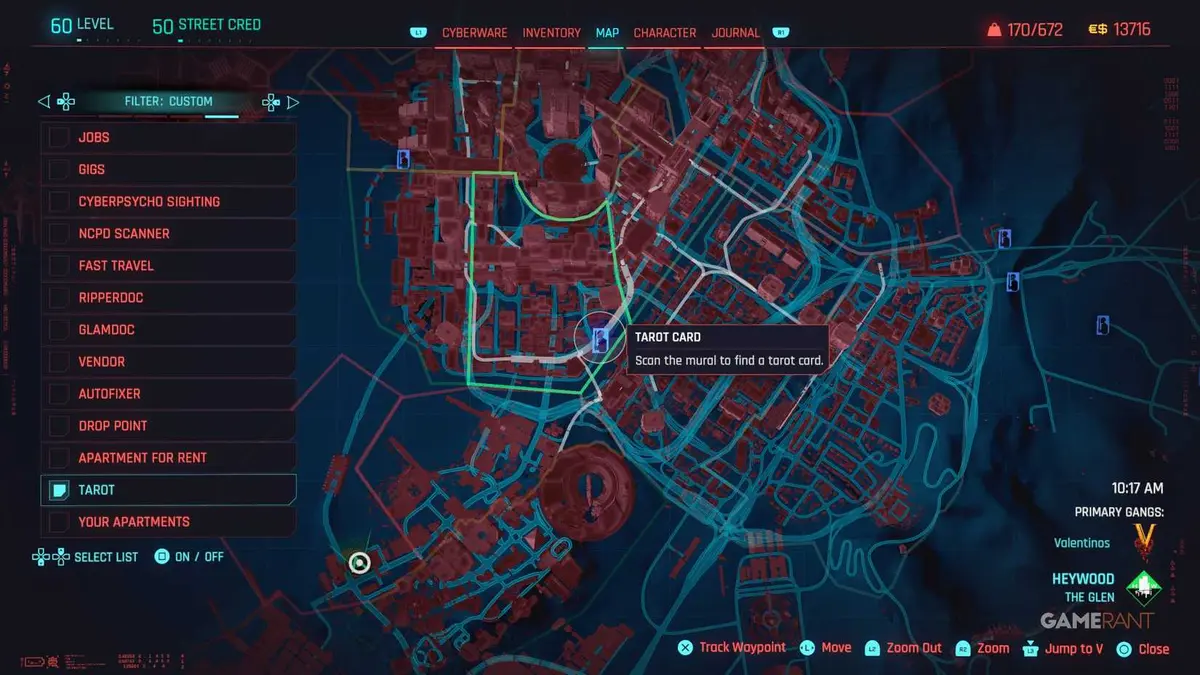Click the Track Waypoint prompt

pos(732,648)
